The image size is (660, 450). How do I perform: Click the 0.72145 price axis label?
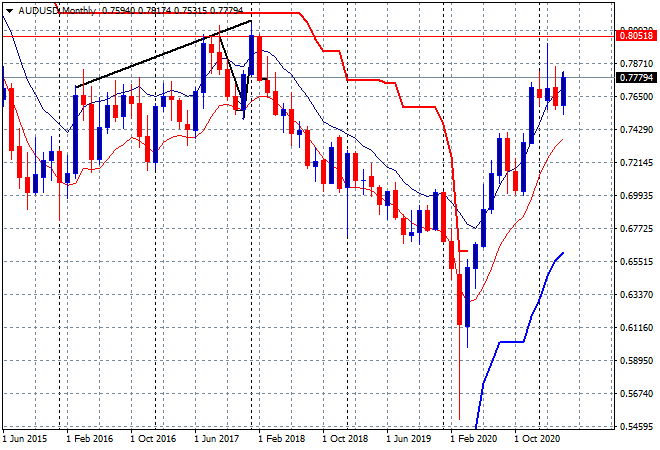pos(636,162)
